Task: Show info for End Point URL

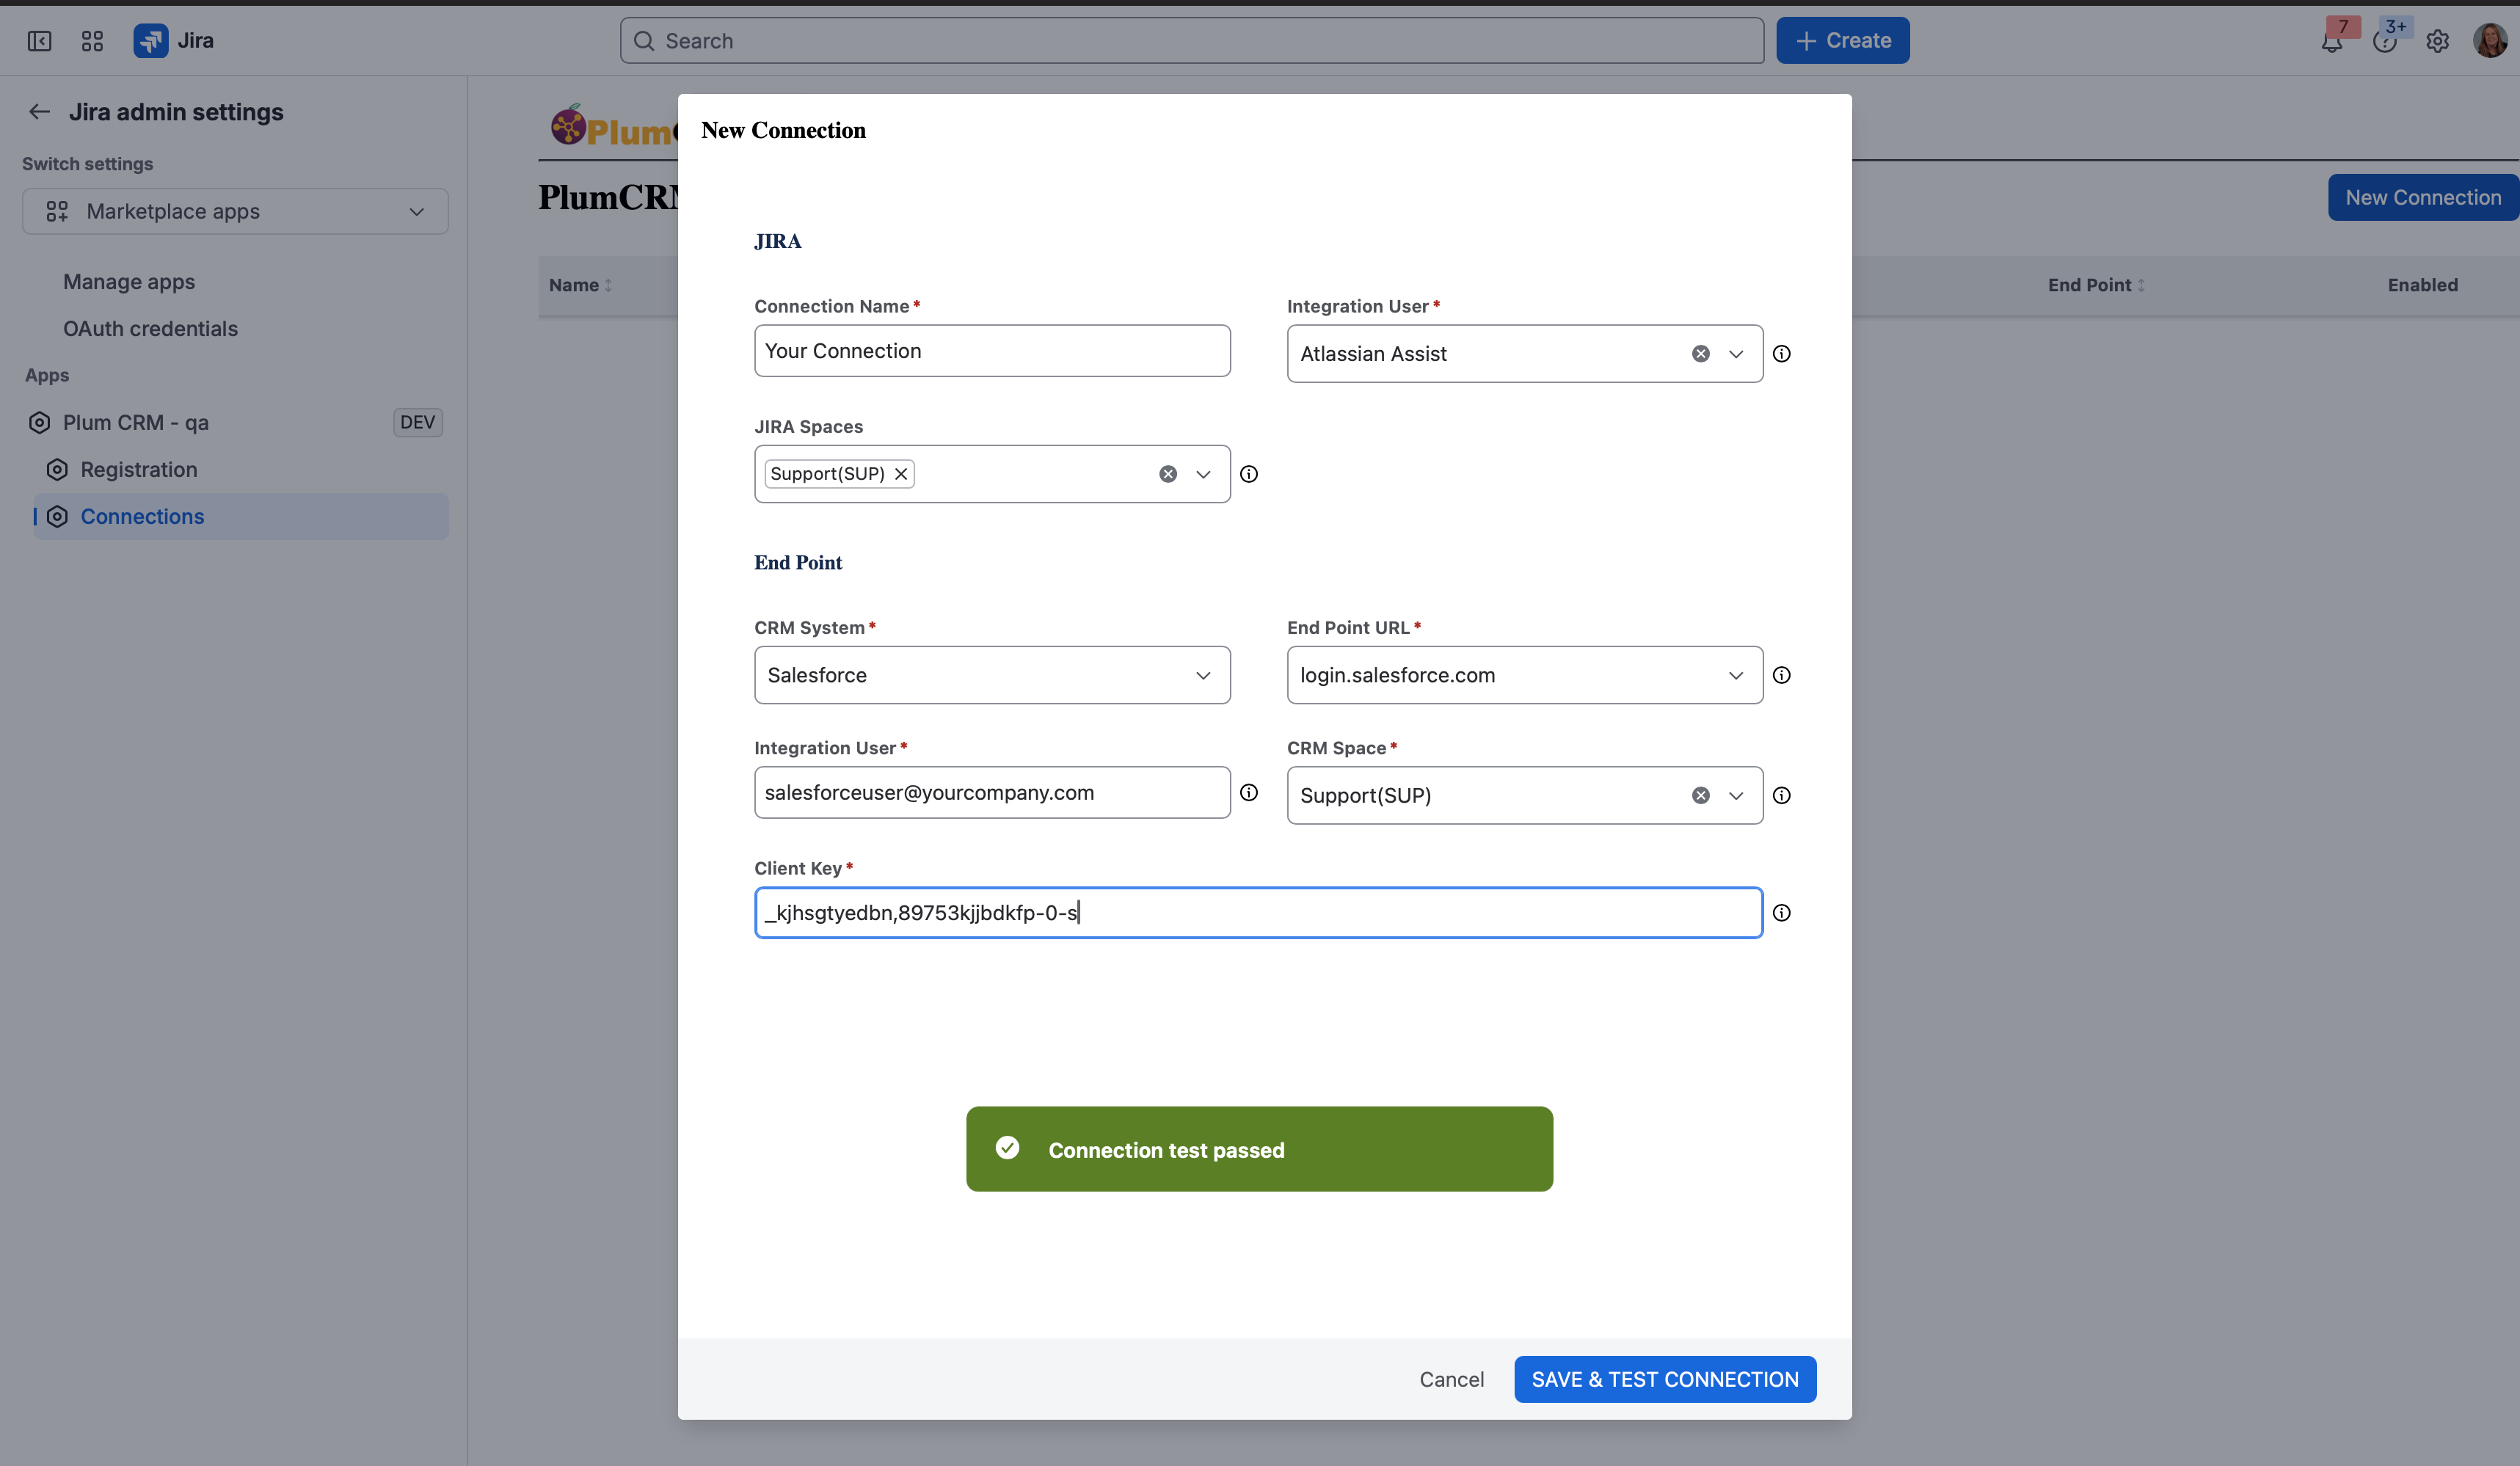Action: point(1782,675)
